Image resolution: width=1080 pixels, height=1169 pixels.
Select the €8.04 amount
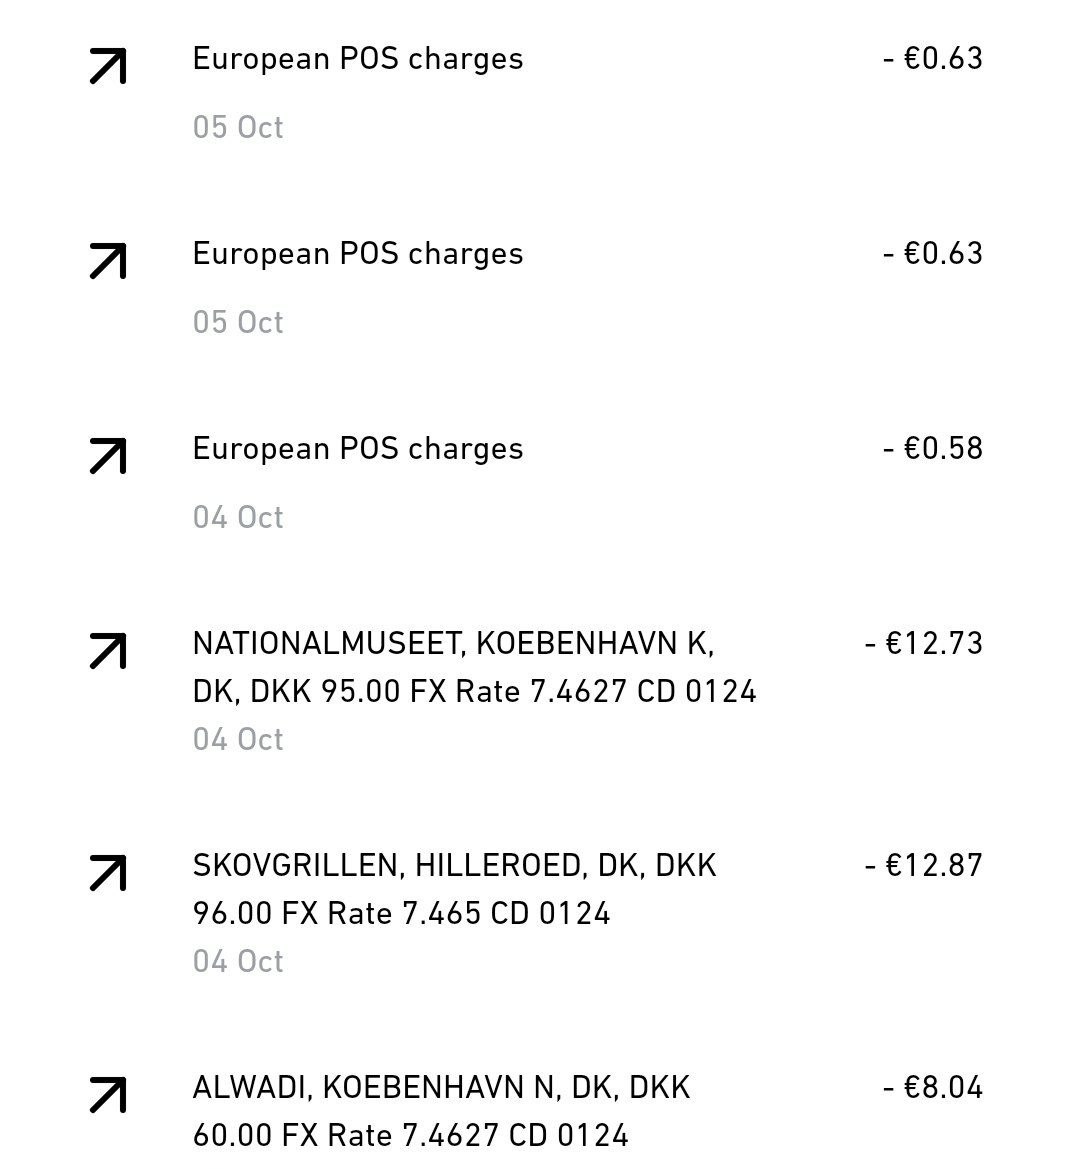click(x=932, y=1087)
